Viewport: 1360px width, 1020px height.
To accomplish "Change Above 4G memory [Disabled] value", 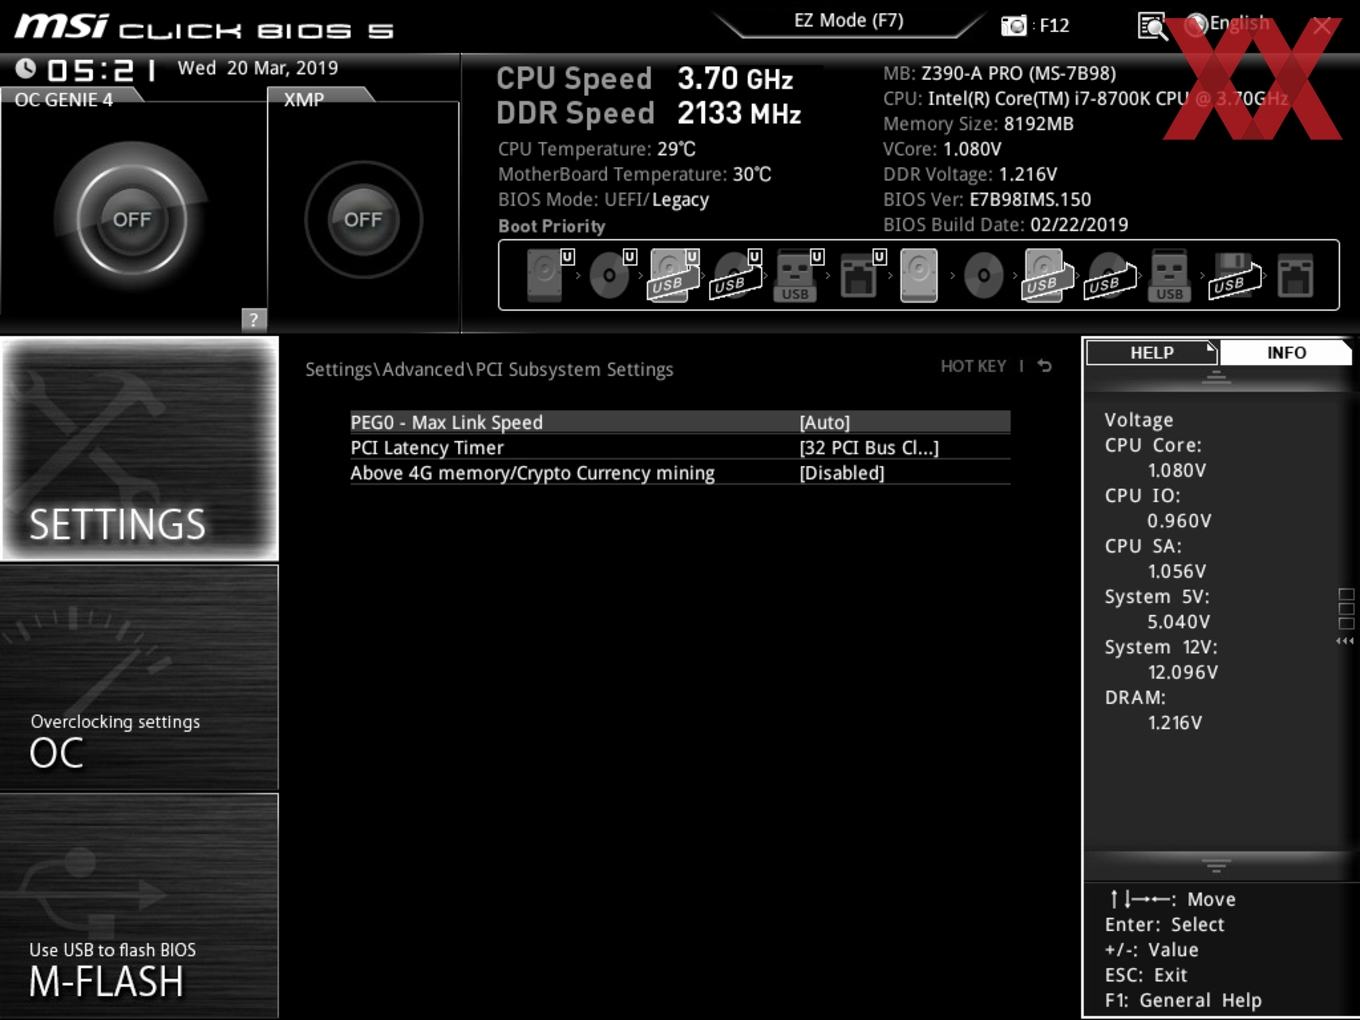I will click(842, 473).
